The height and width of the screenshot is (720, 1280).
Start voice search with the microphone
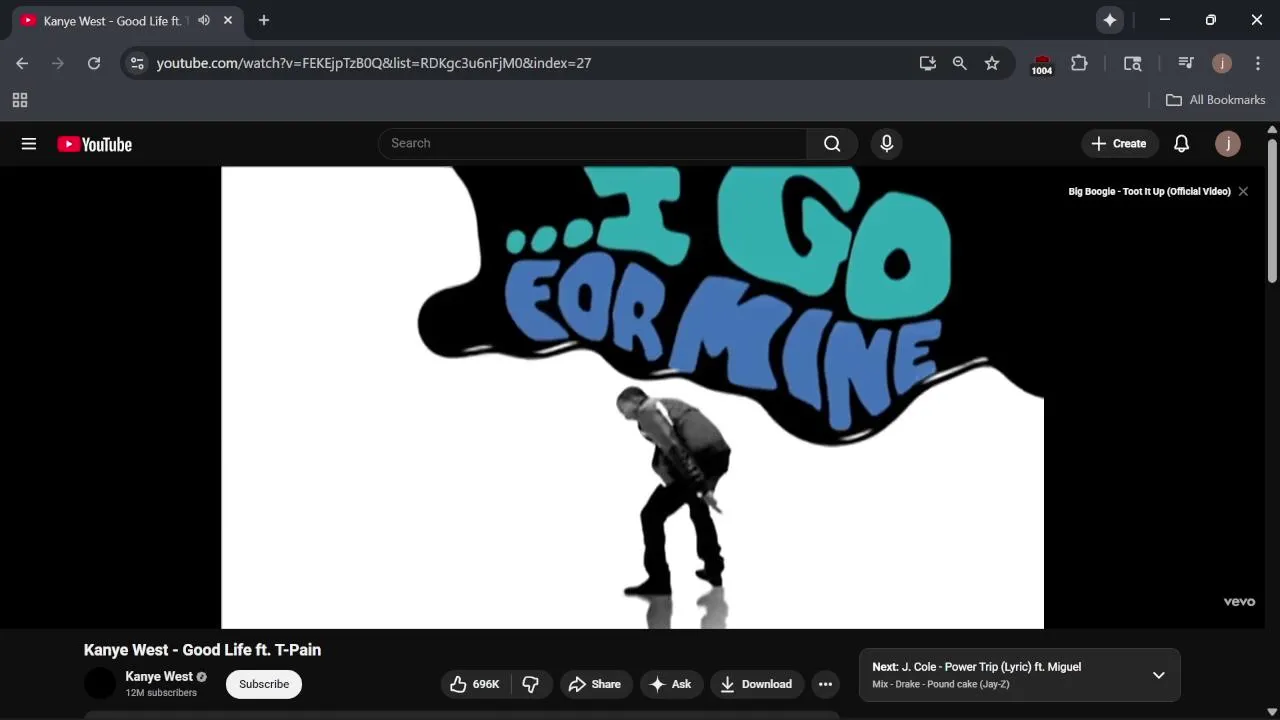point(886,144)
